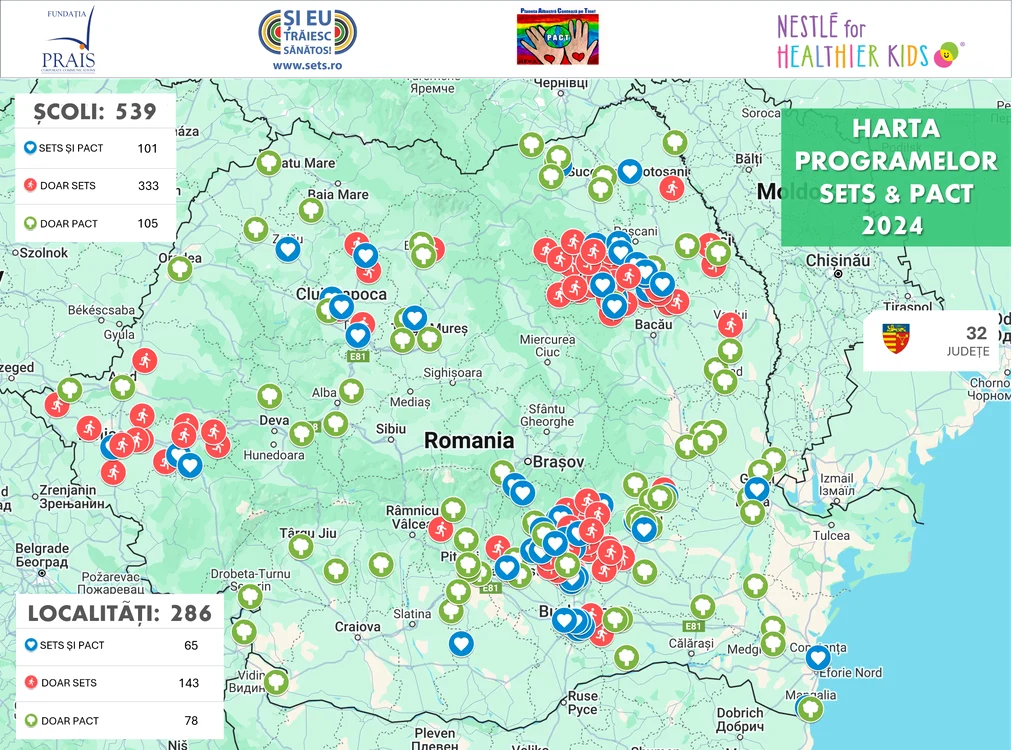1025x750 pixels.
Task: Click the green tree icon beside DOAR PACT 78
Action: pos(31,720)
